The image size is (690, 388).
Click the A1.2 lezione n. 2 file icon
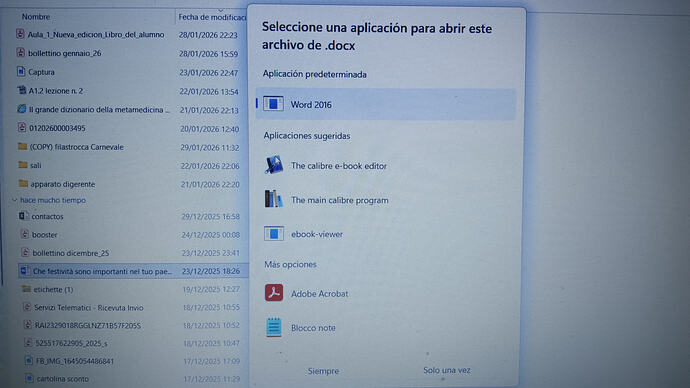point(22,90)
